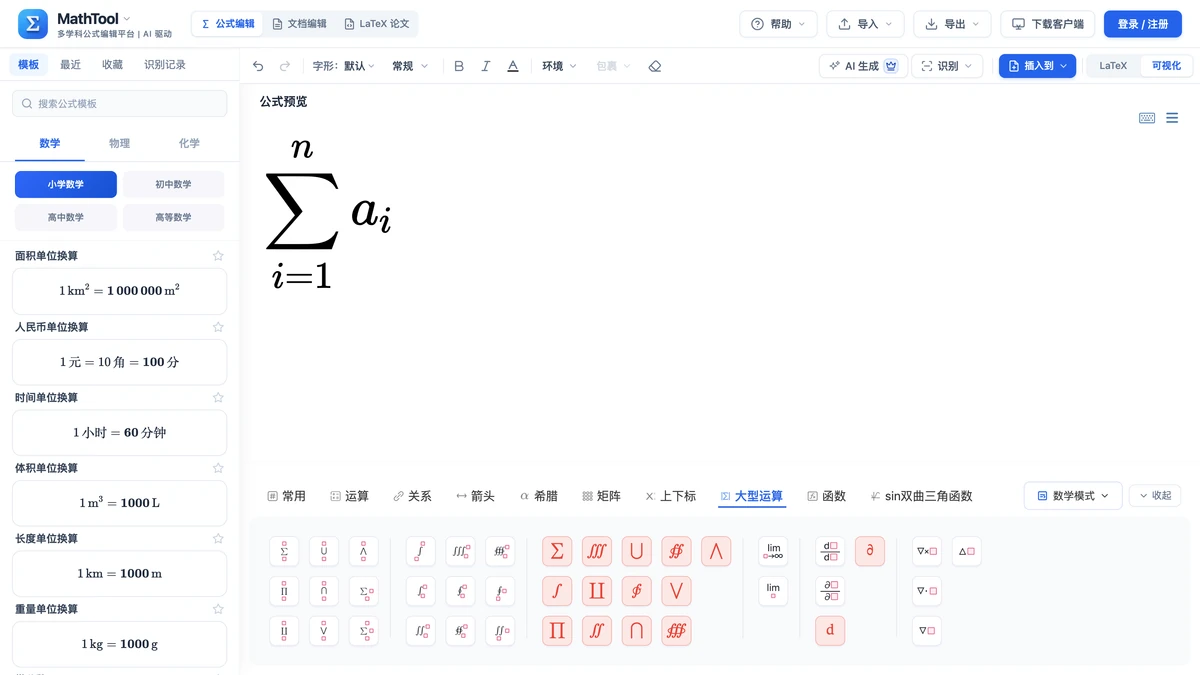This screenshot has height=675, width=1200.
Task: Open the 数学模式 dropdown
Action: tap(1073, 496)
